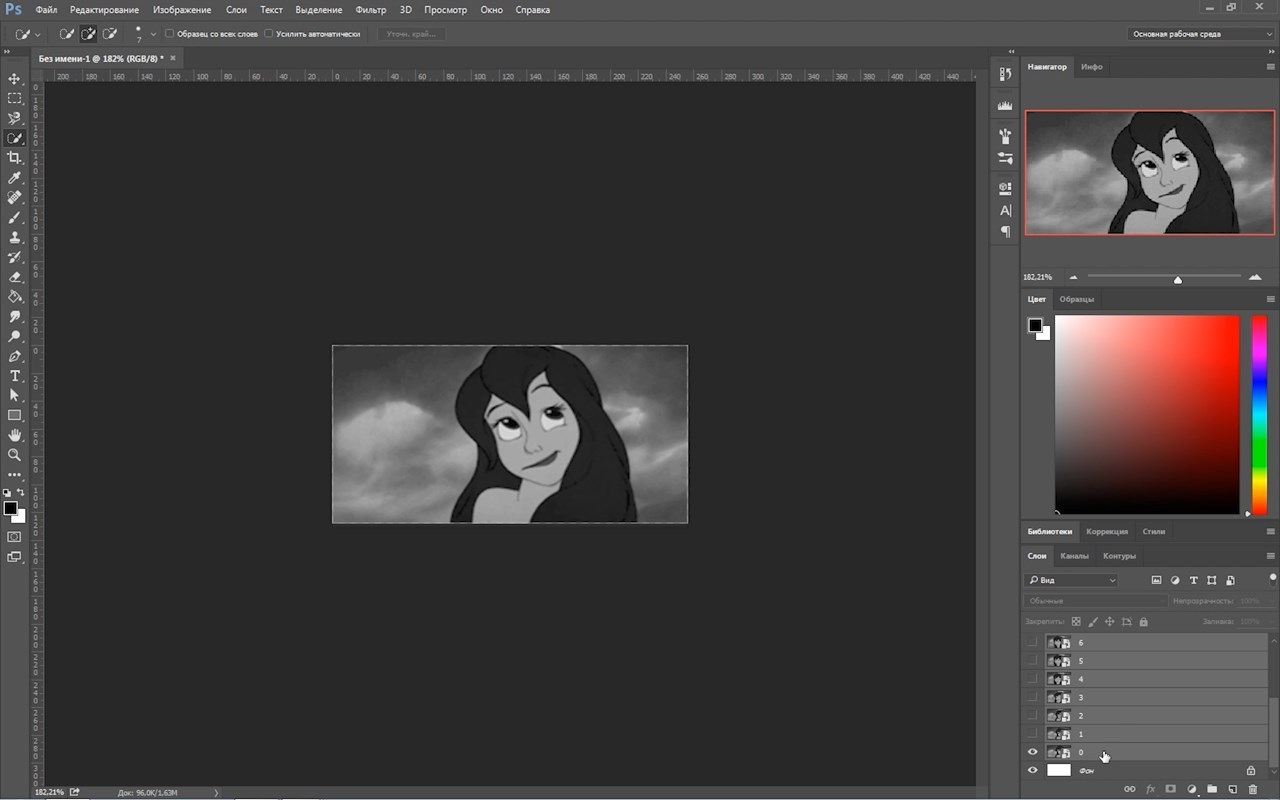Viewport: 1280px width, 800px height.
Task: Select the Healing Brush tool
Action: click(14, 197)
